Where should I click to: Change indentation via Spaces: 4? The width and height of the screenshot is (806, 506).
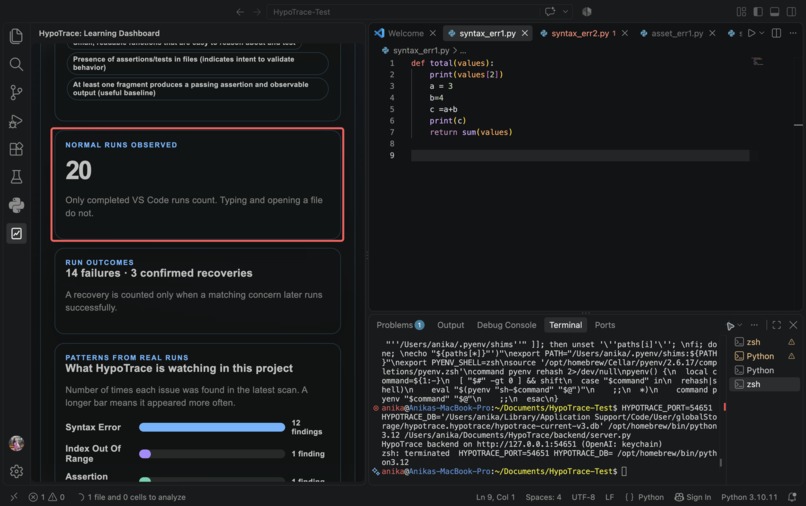[x=543, y=497]
